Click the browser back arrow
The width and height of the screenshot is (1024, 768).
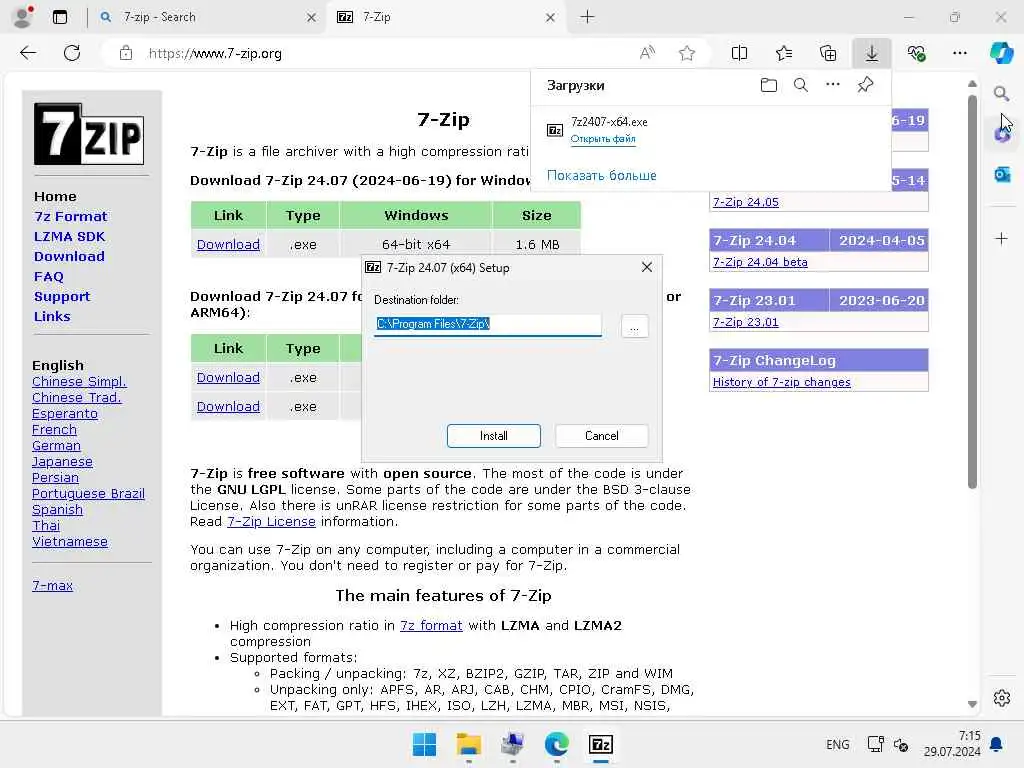(28, 53)
